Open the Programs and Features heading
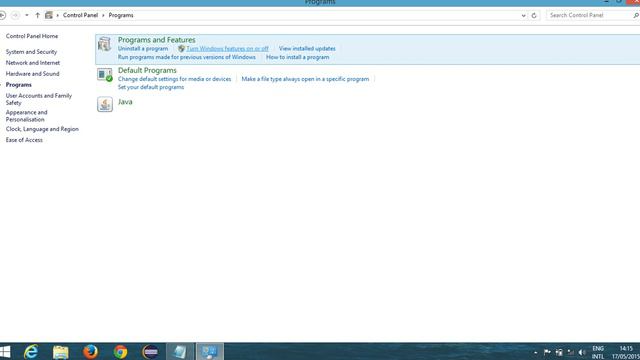This screenshot has height=360, width=640. 156,40
